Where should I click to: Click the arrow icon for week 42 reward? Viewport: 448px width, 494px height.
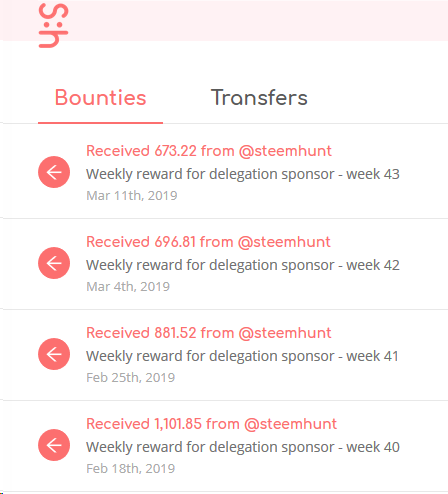click(x=54, y=263)
